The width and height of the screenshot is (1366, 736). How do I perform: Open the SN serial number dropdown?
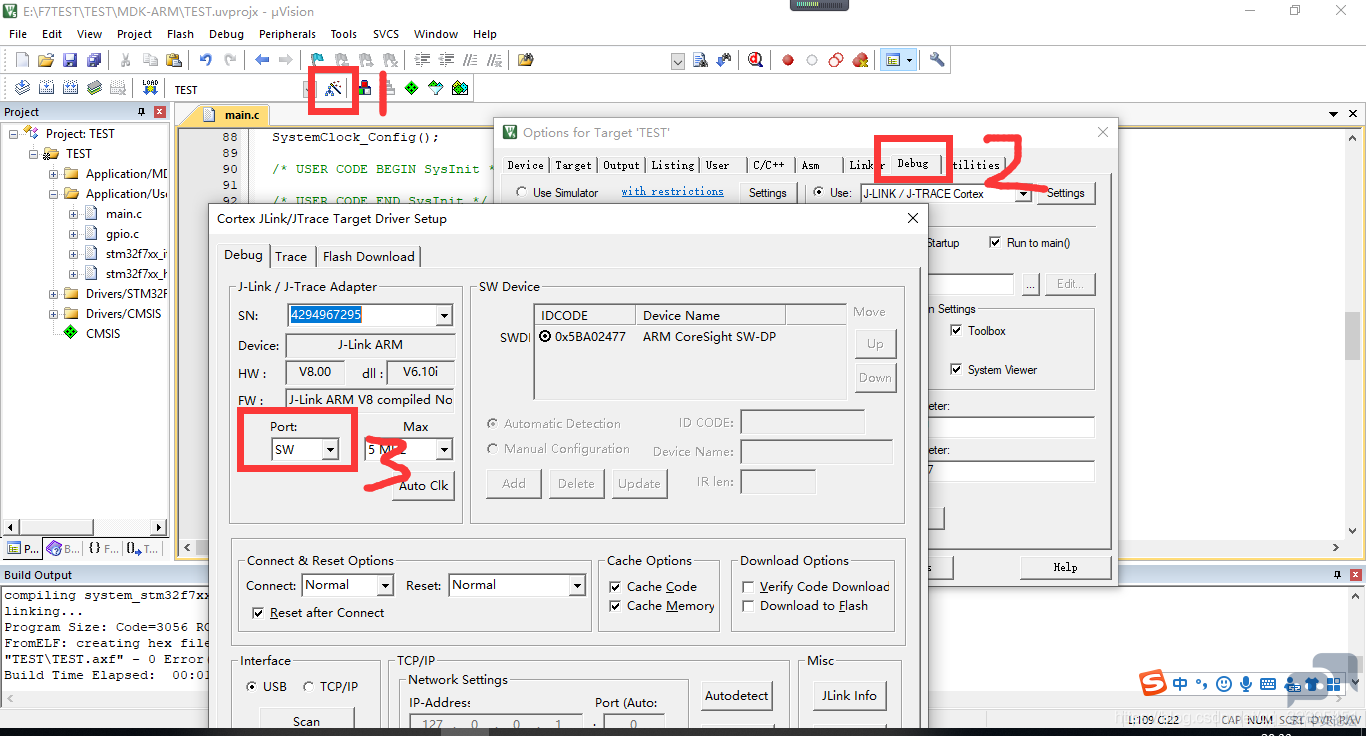(x=444, y=315)
